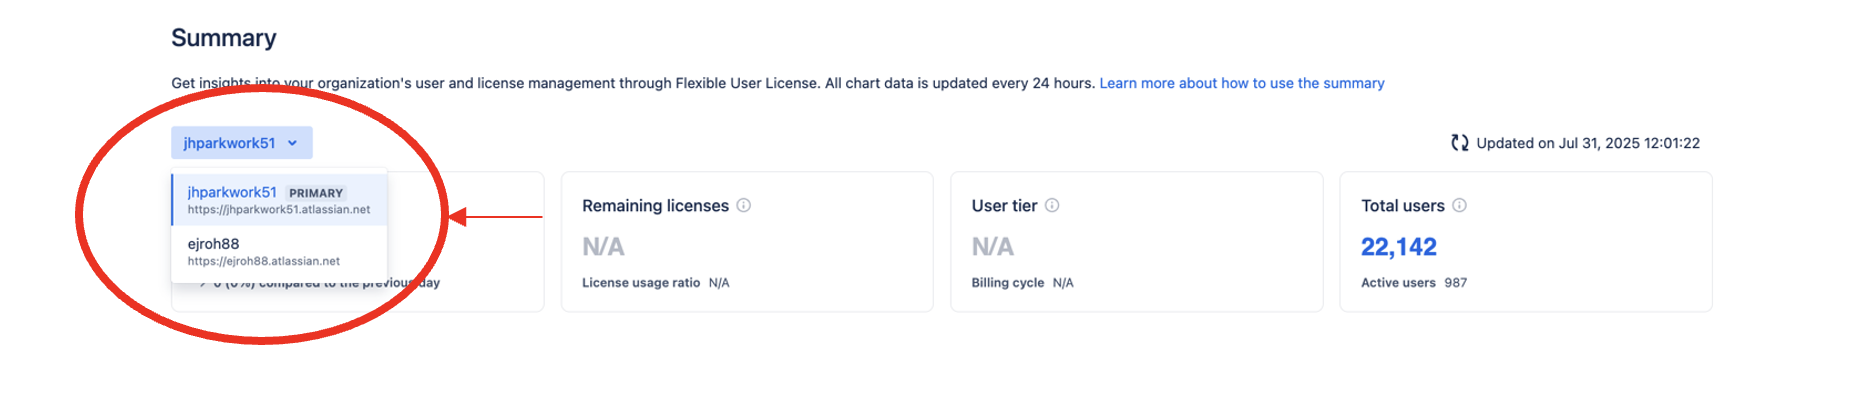Screen dimensions: 1876x404
Task: Click info icon next to User tier
Action: pos(1052,205)
